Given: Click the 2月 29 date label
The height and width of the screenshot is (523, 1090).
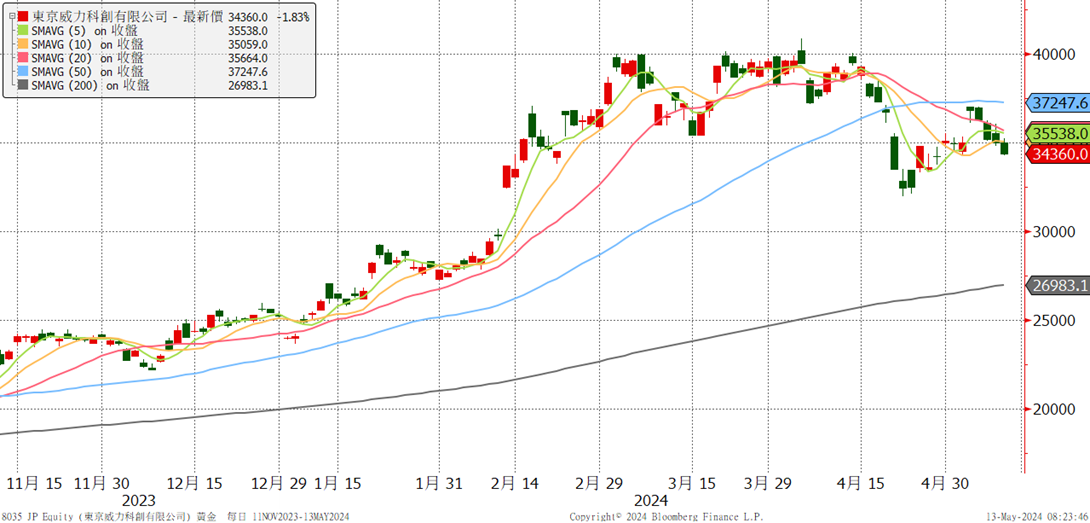Looking at the screenshot, I should point(601,483).
